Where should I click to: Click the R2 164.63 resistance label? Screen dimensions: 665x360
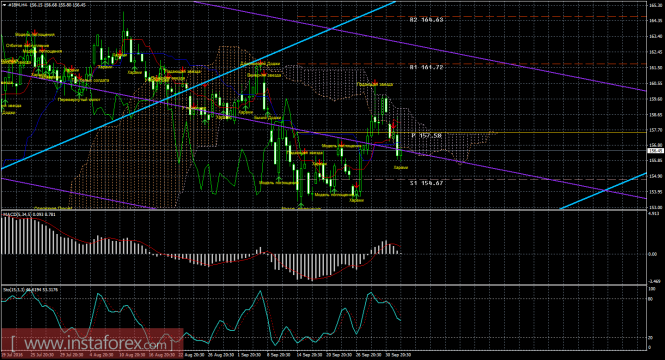426,20
